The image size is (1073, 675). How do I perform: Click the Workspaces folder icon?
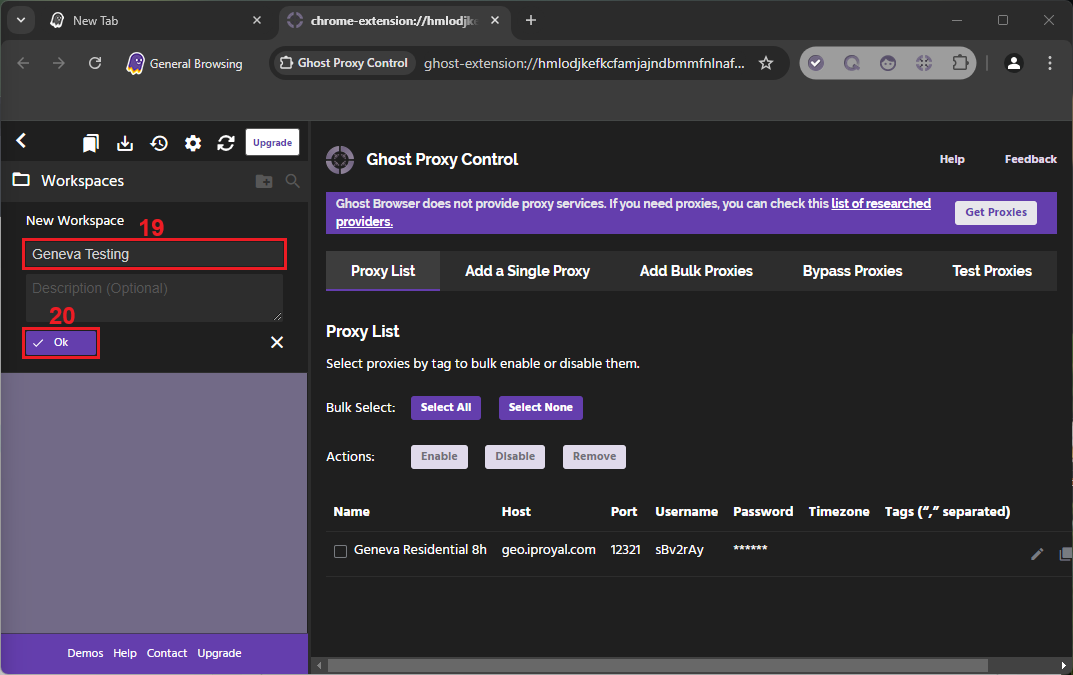pos(21,180)
